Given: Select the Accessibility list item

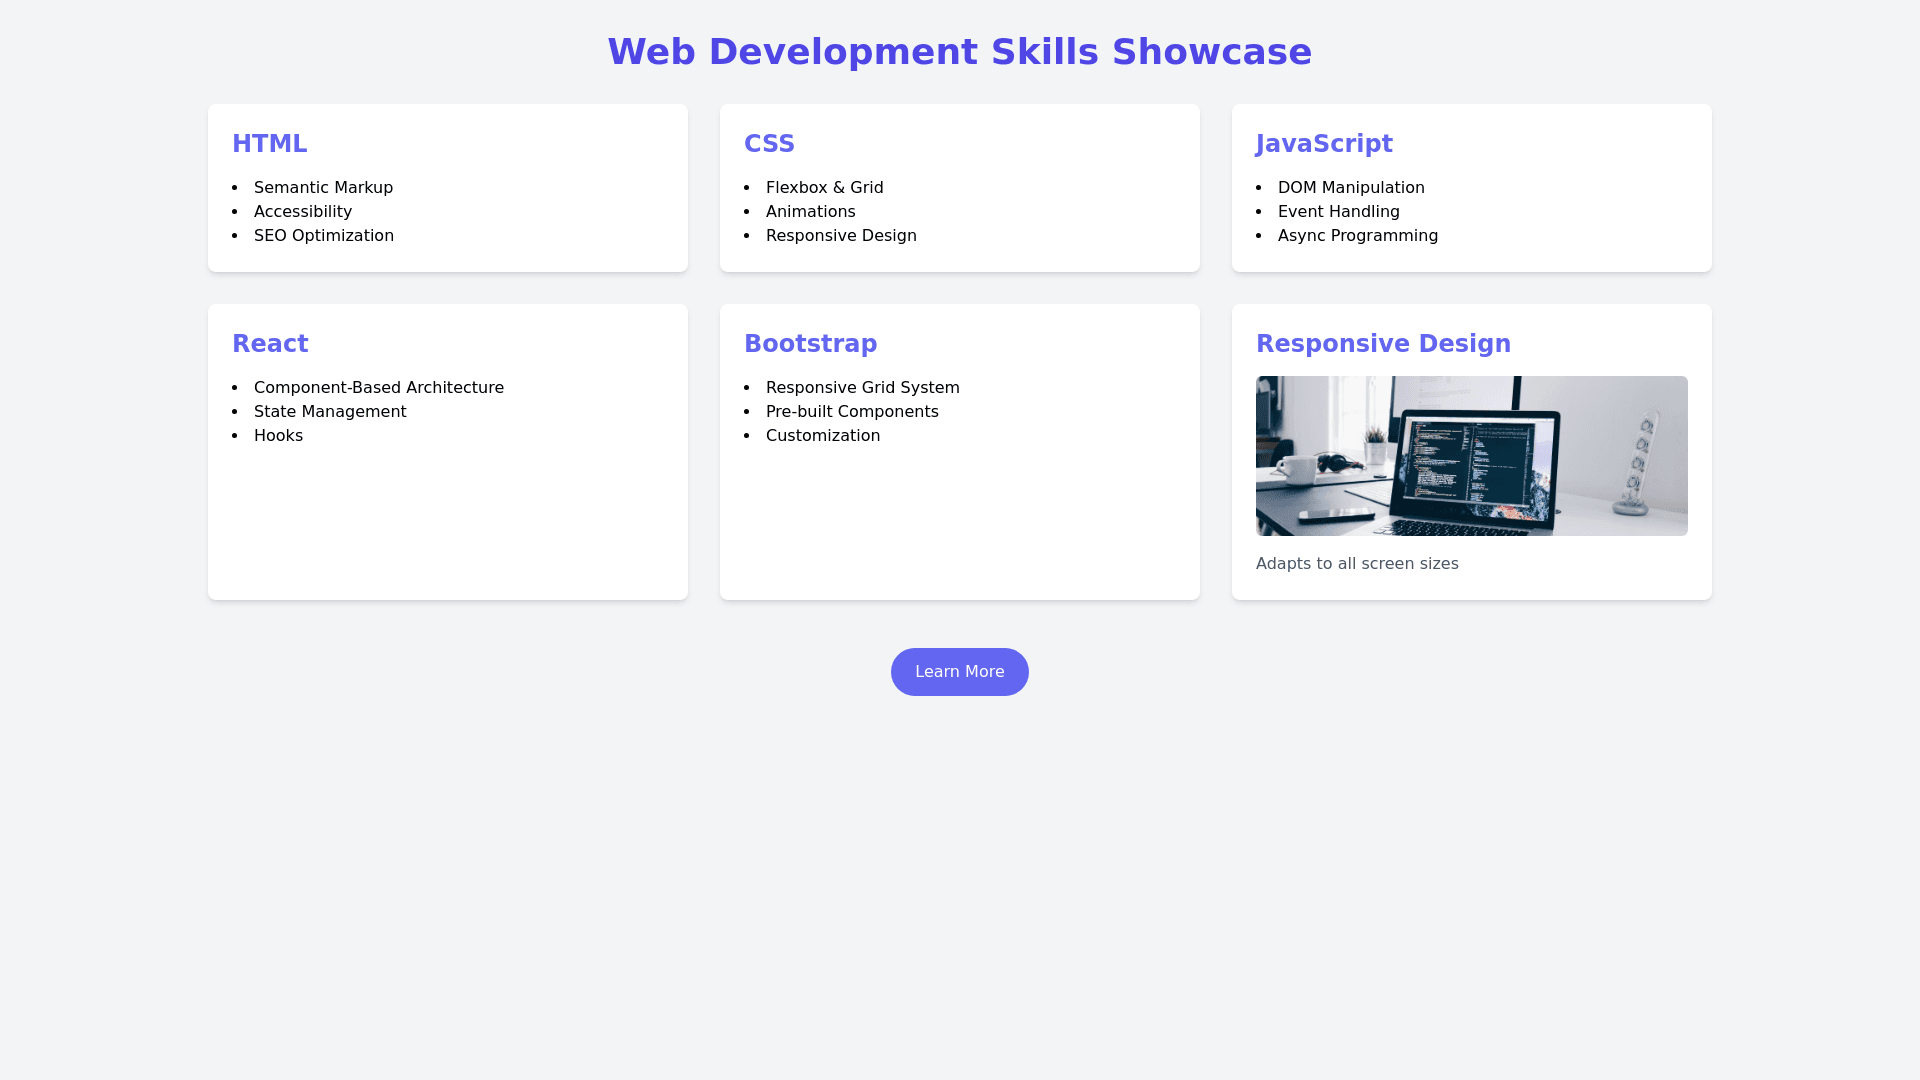Looking at the screenshot, I should (302, 212).
